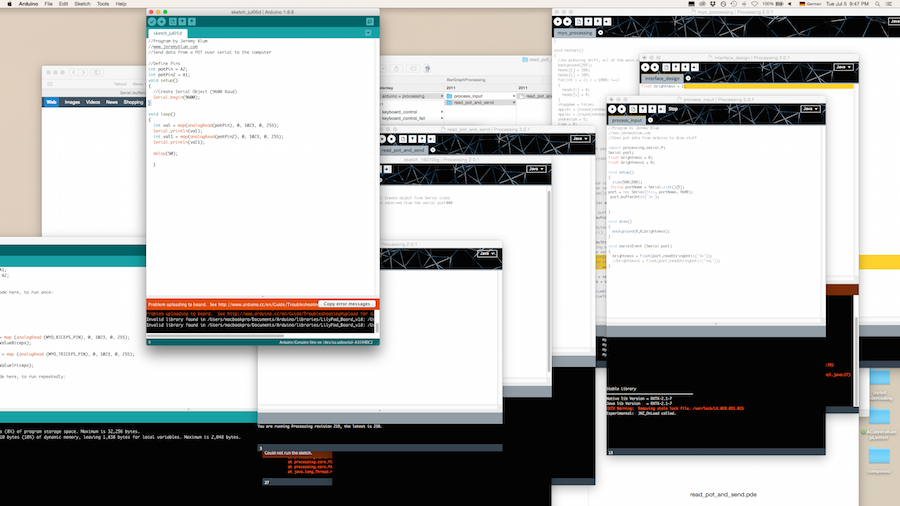
Task: Click Open icon in process_input window
Action: pos(643,109)
